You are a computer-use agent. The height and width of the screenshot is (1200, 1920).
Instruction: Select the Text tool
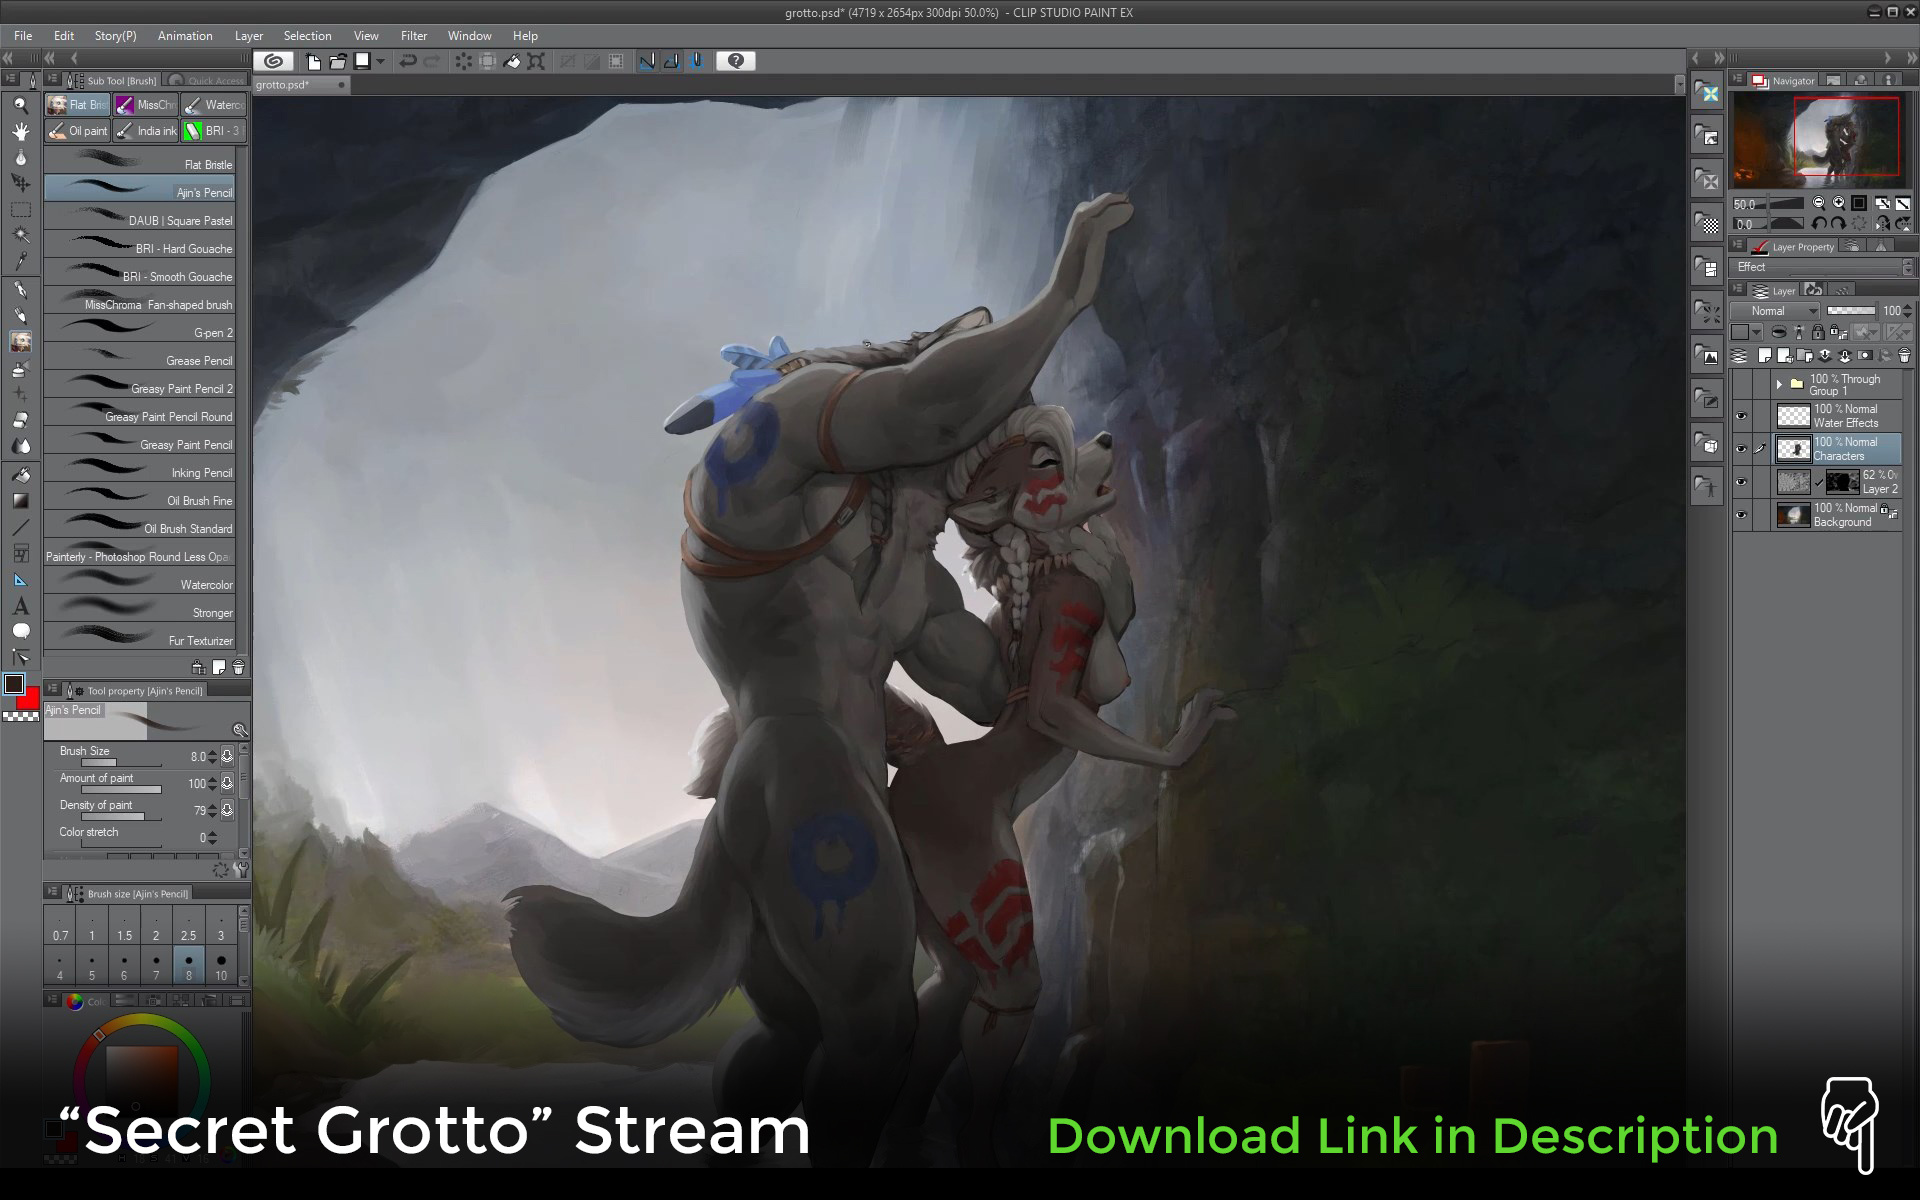point(20,606)
